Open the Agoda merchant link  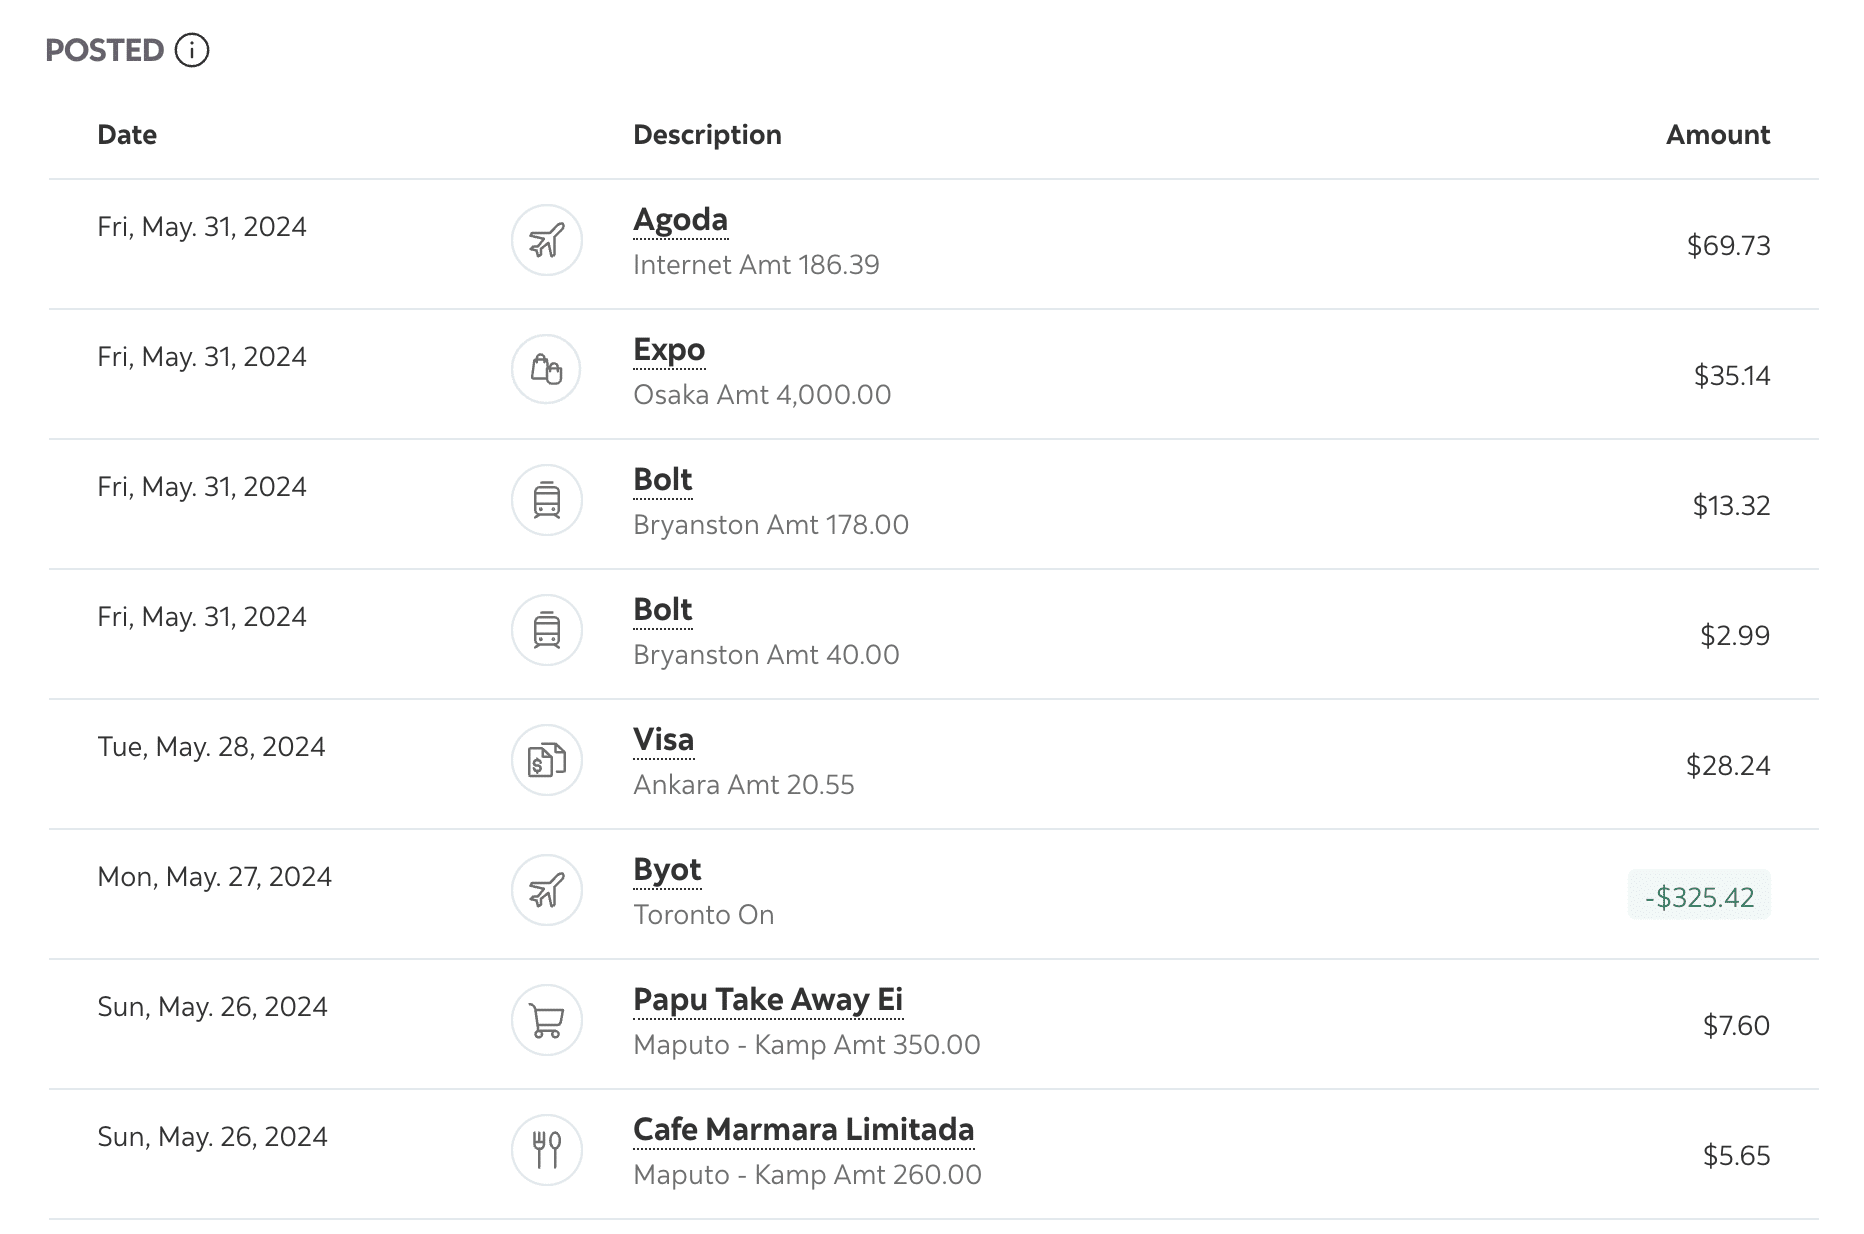(x=680, y=220)
